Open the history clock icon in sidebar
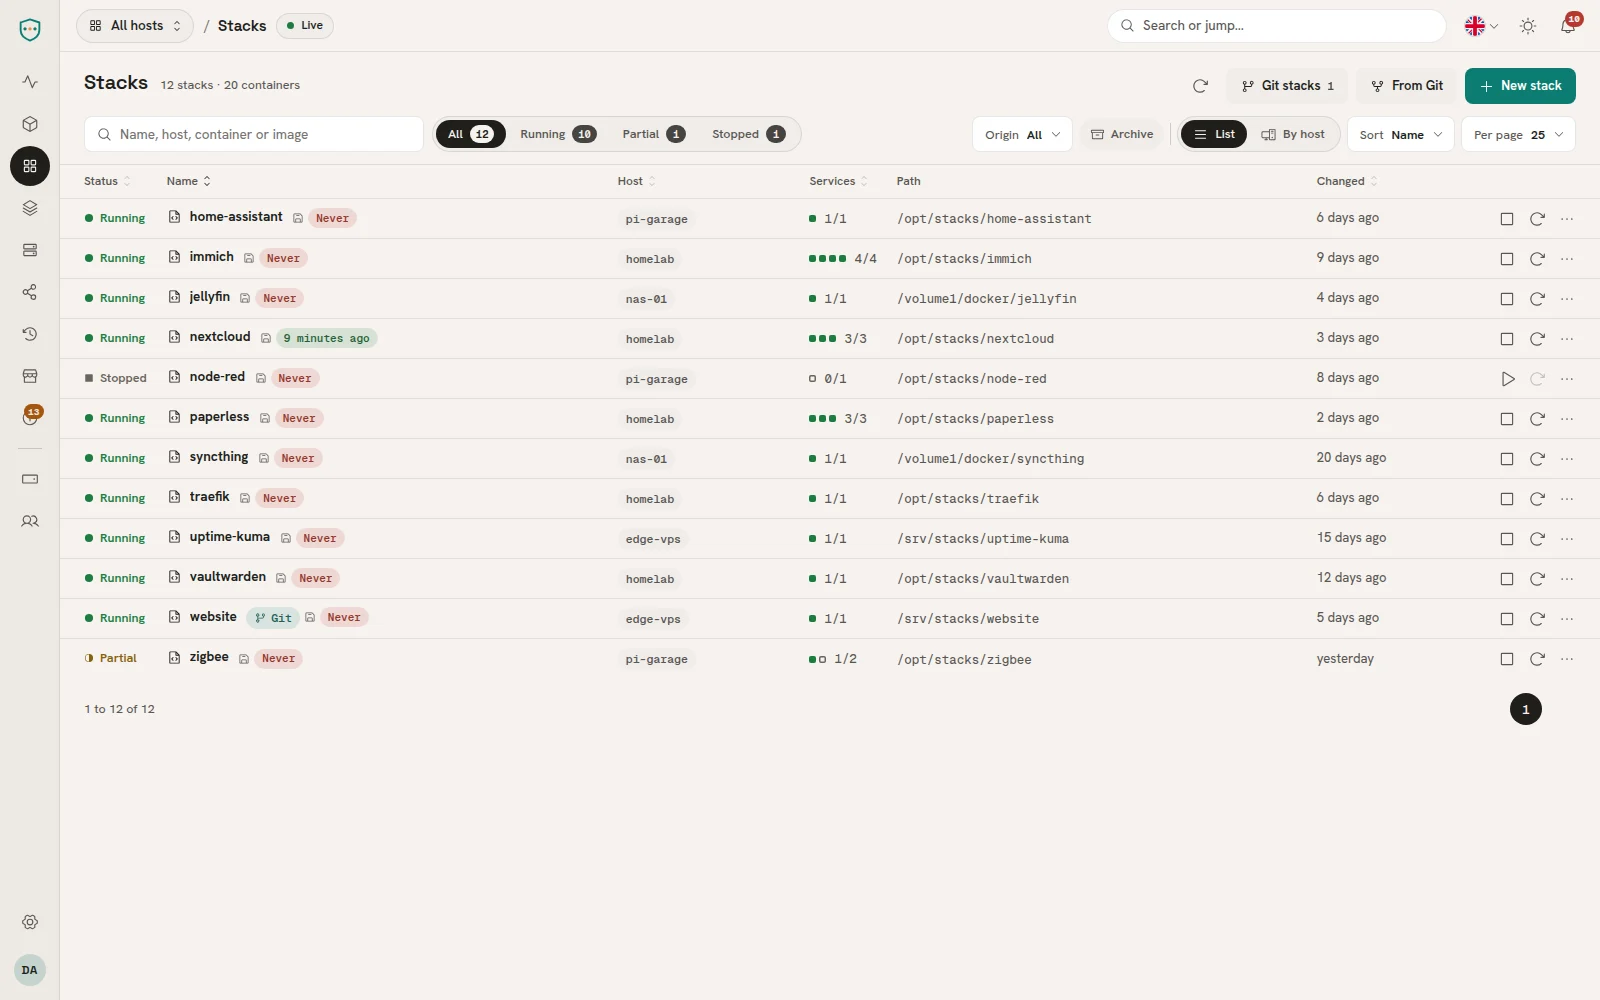1600x1000 pixels. pyautogui.click(x=30, y=334)
